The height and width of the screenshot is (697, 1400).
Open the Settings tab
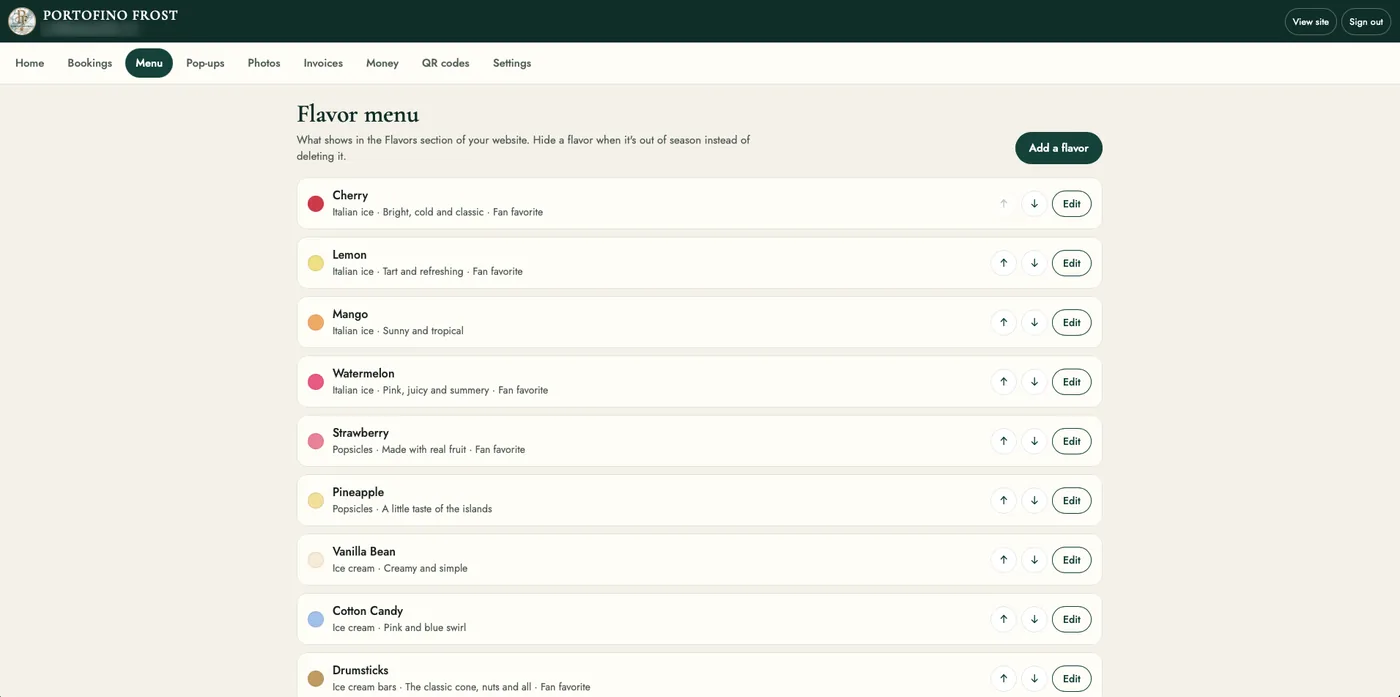(x=512, y=63)
